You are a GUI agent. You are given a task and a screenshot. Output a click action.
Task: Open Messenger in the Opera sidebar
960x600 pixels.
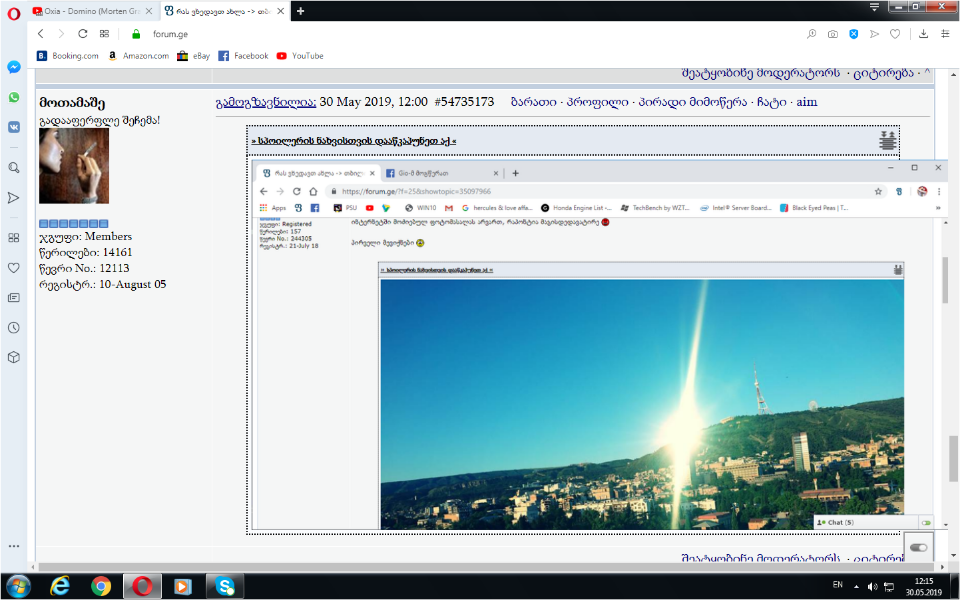[x=14, y=67]
